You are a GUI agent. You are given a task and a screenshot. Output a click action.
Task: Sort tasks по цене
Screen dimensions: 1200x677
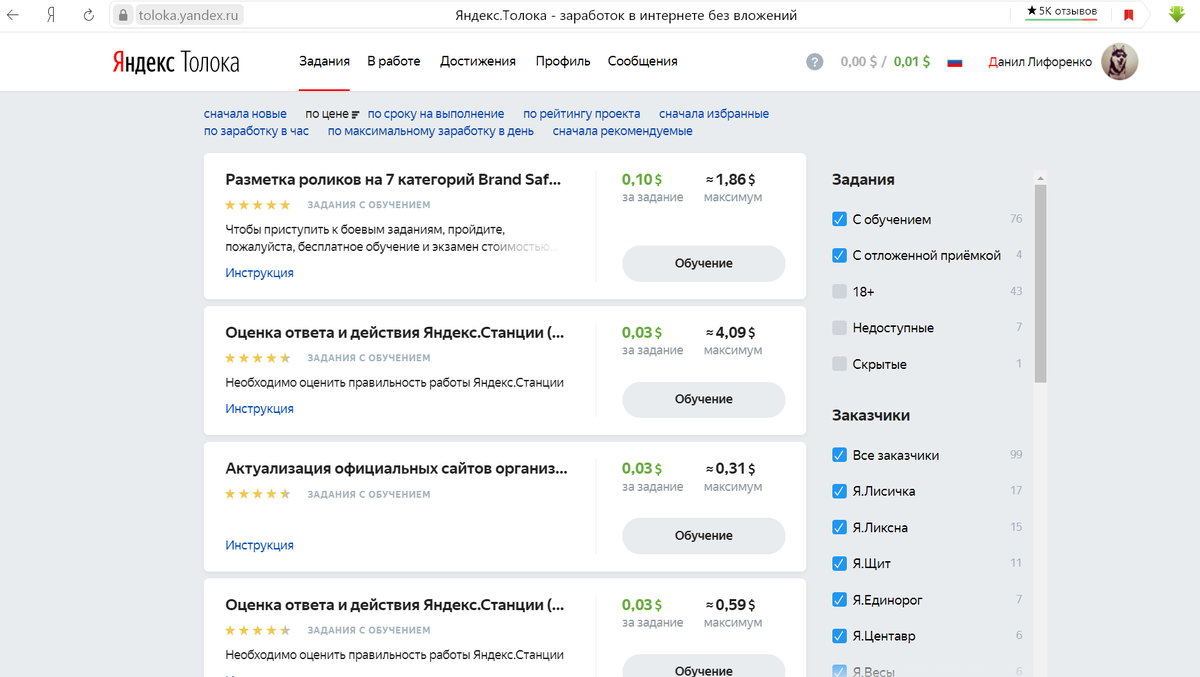(x=327, y=114)
